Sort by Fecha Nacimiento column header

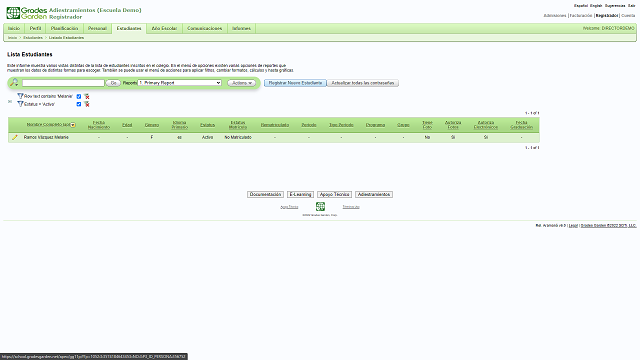[99, 125]
